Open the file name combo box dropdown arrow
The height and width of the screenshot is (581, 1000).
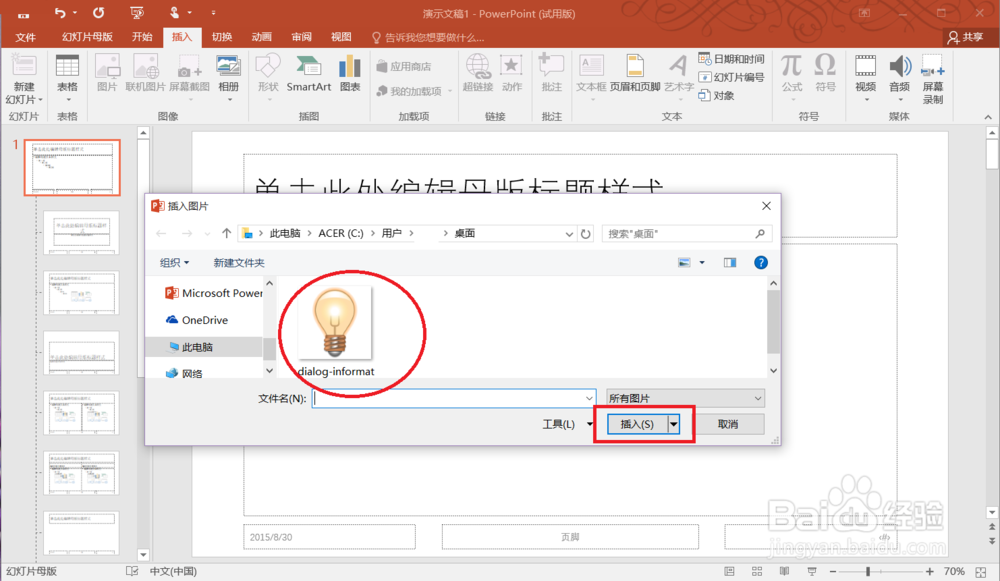(x=589, y=399)
